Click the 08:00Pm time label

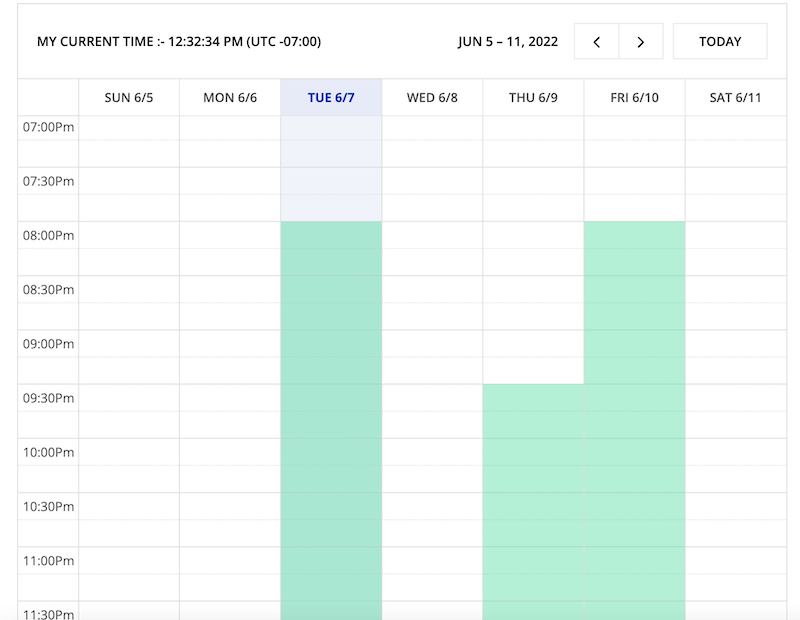coord(48,235)
